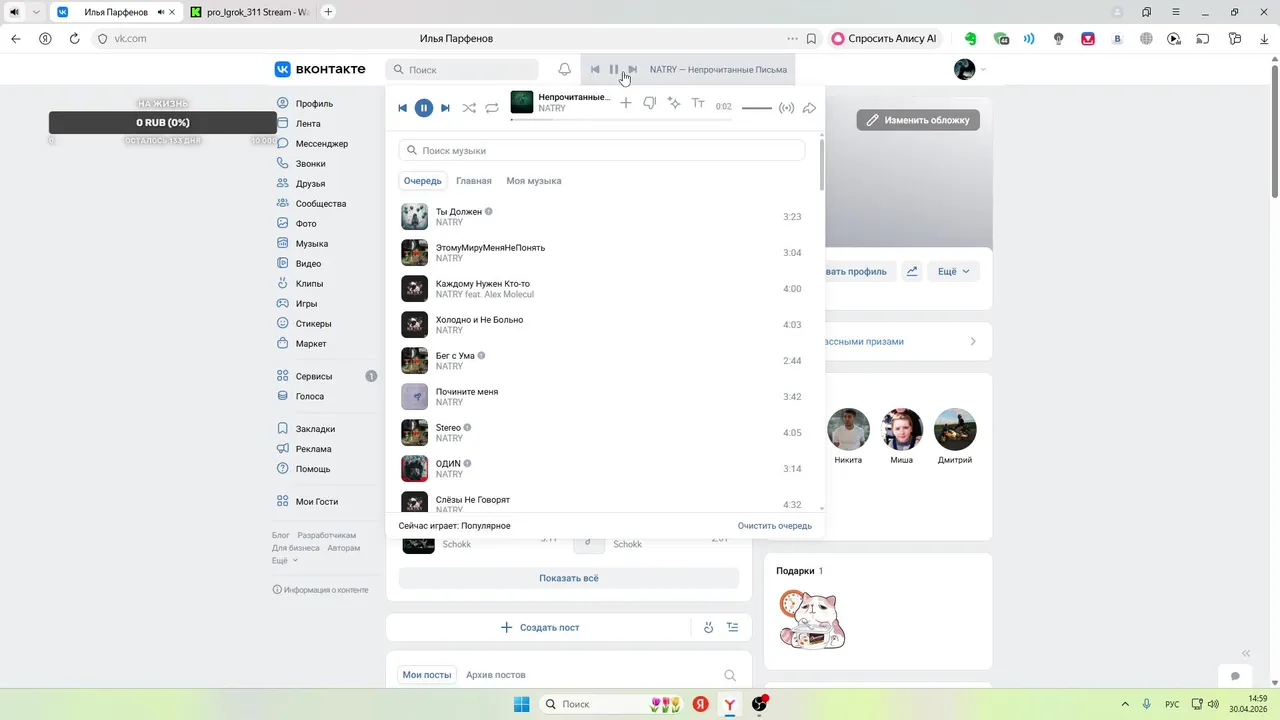Open profile statistics chart icon
The width and height of the screenshot is (1280, 720).
point(912,271)
